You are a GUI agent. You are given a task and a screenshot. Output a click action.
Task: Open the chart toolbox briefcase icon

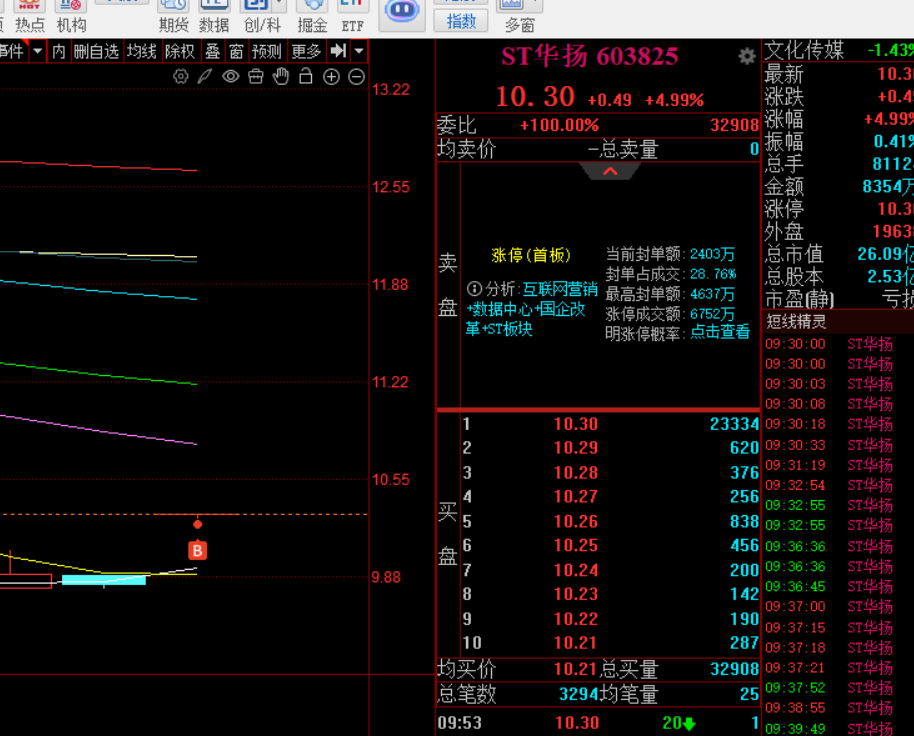tap(256, 76)
